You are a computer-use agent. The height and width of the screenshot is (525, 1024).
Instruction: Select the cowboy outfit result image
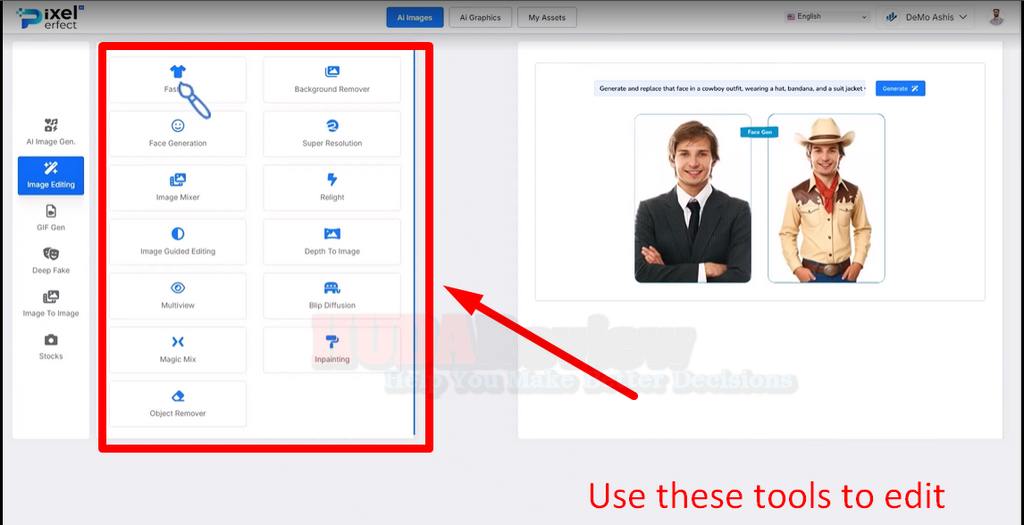826,199
